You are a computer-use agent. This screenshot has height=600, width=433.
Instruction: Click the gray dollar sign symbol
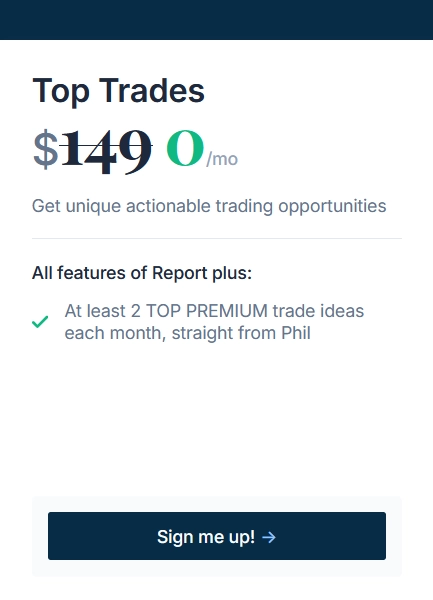point(46,149)
